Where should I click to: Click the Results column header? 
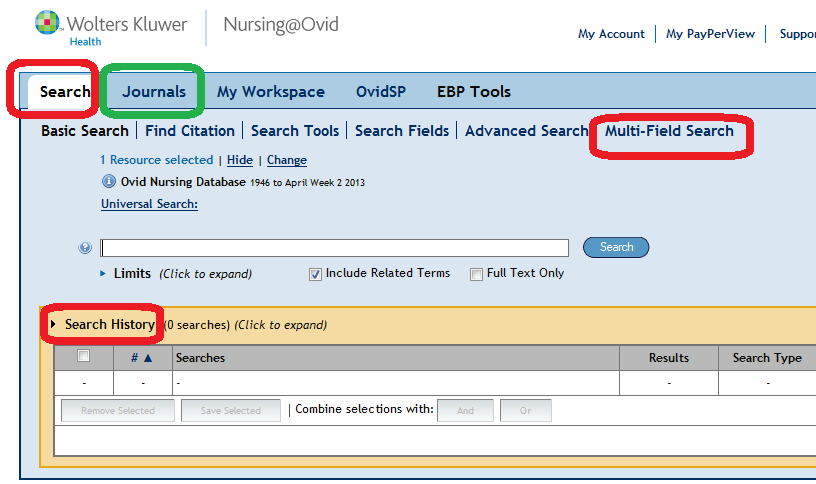669,358
